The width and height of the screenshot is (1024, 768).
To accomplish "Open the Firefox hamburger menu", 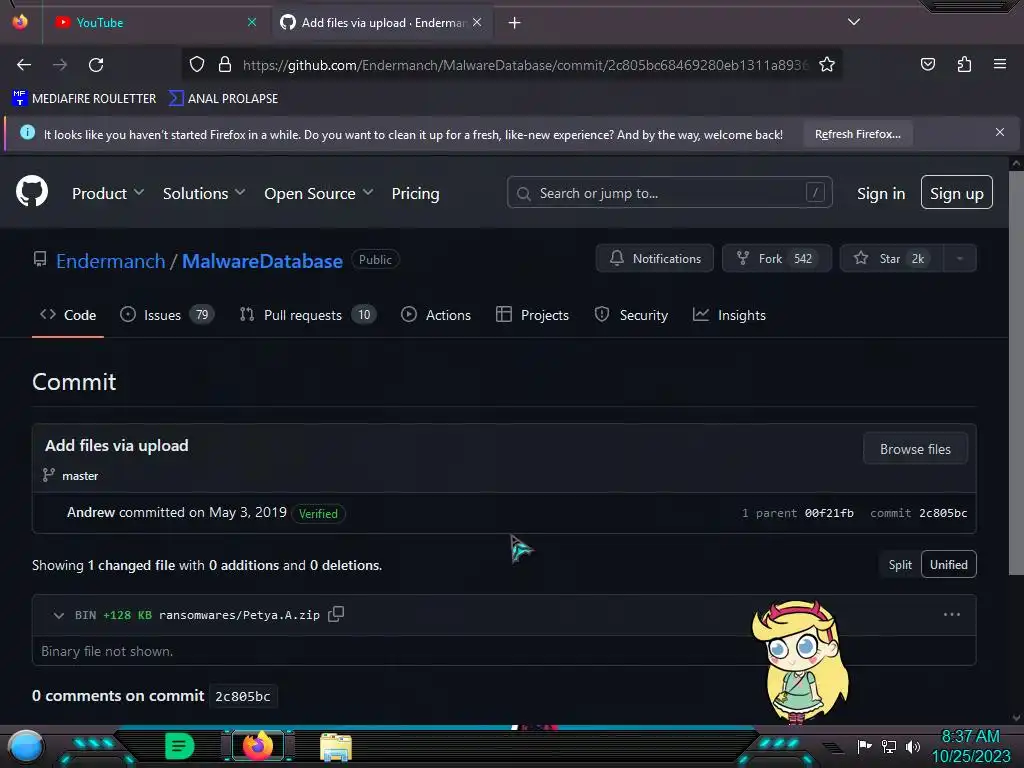I will [1000, 64].
